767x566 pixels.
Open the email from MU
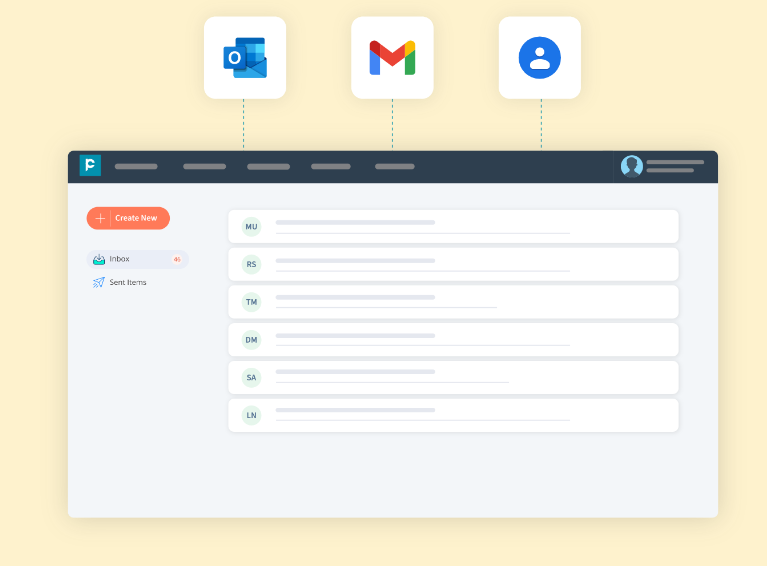[x=453, y=226]
